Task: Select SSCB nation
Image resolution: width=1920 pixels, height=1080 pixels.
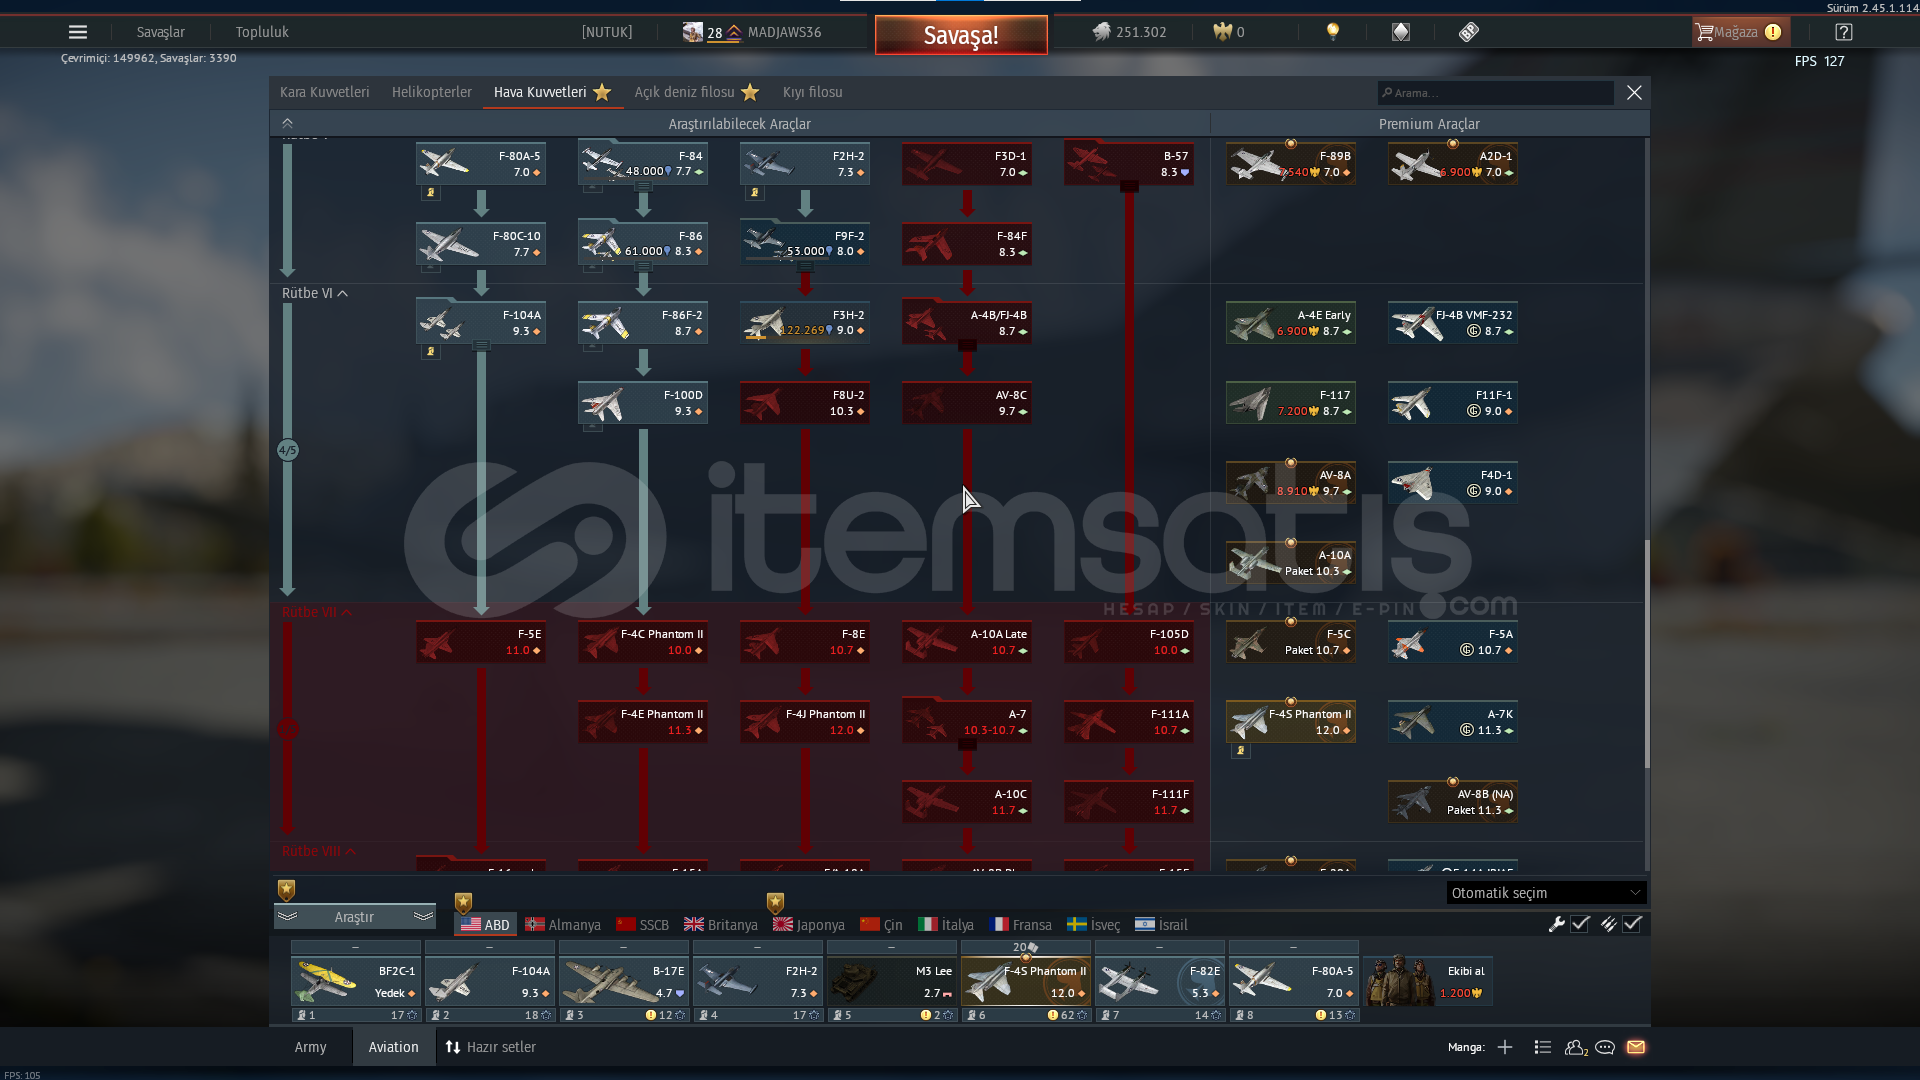Action: coord(643,925)
